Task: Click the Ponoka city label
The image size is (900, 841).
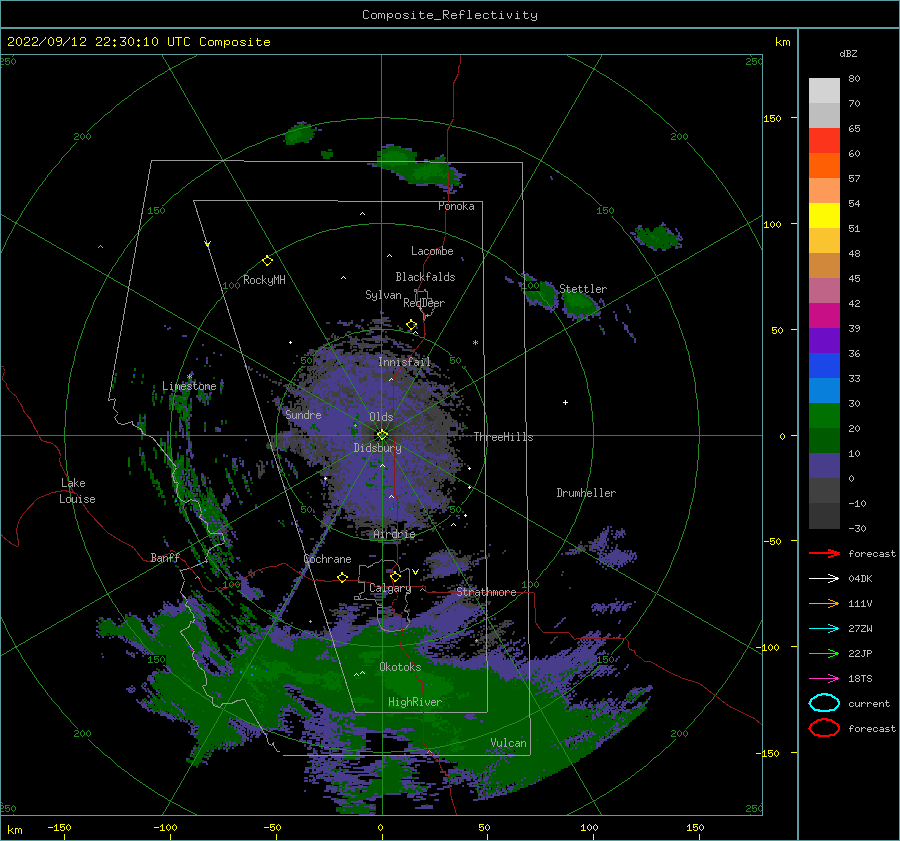Action: (456, 206)
